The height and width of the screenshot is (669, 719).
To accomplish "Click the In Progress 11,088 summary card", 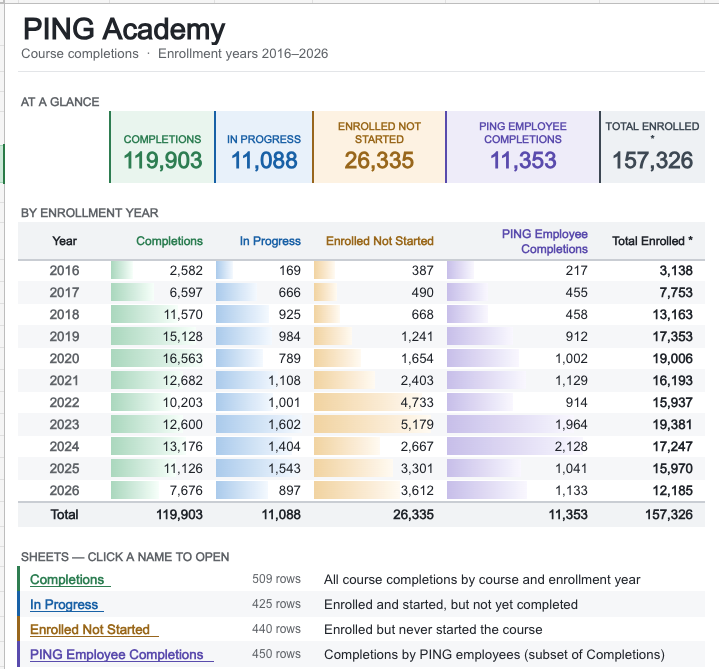I will coord(264,147).
